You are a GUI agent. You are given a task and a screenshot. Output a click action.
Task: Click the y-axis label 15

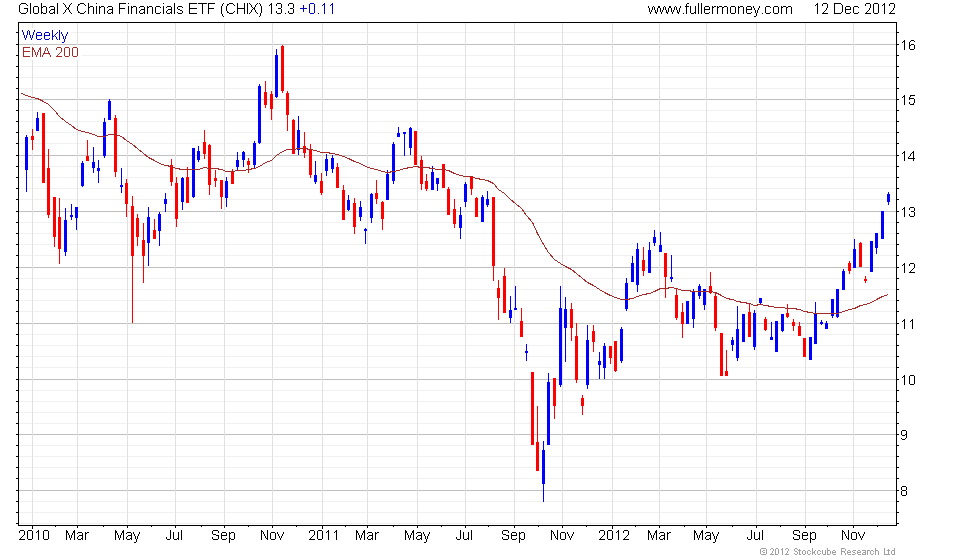click(x=908, y=100)
